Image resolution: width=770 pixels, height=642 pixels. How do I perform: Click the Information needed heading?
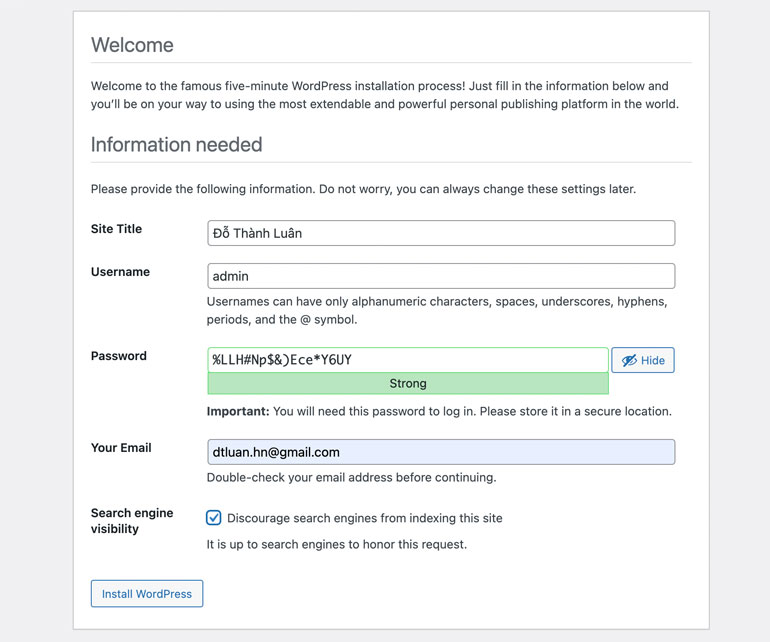pyautogui.click(x=176, y=144)
